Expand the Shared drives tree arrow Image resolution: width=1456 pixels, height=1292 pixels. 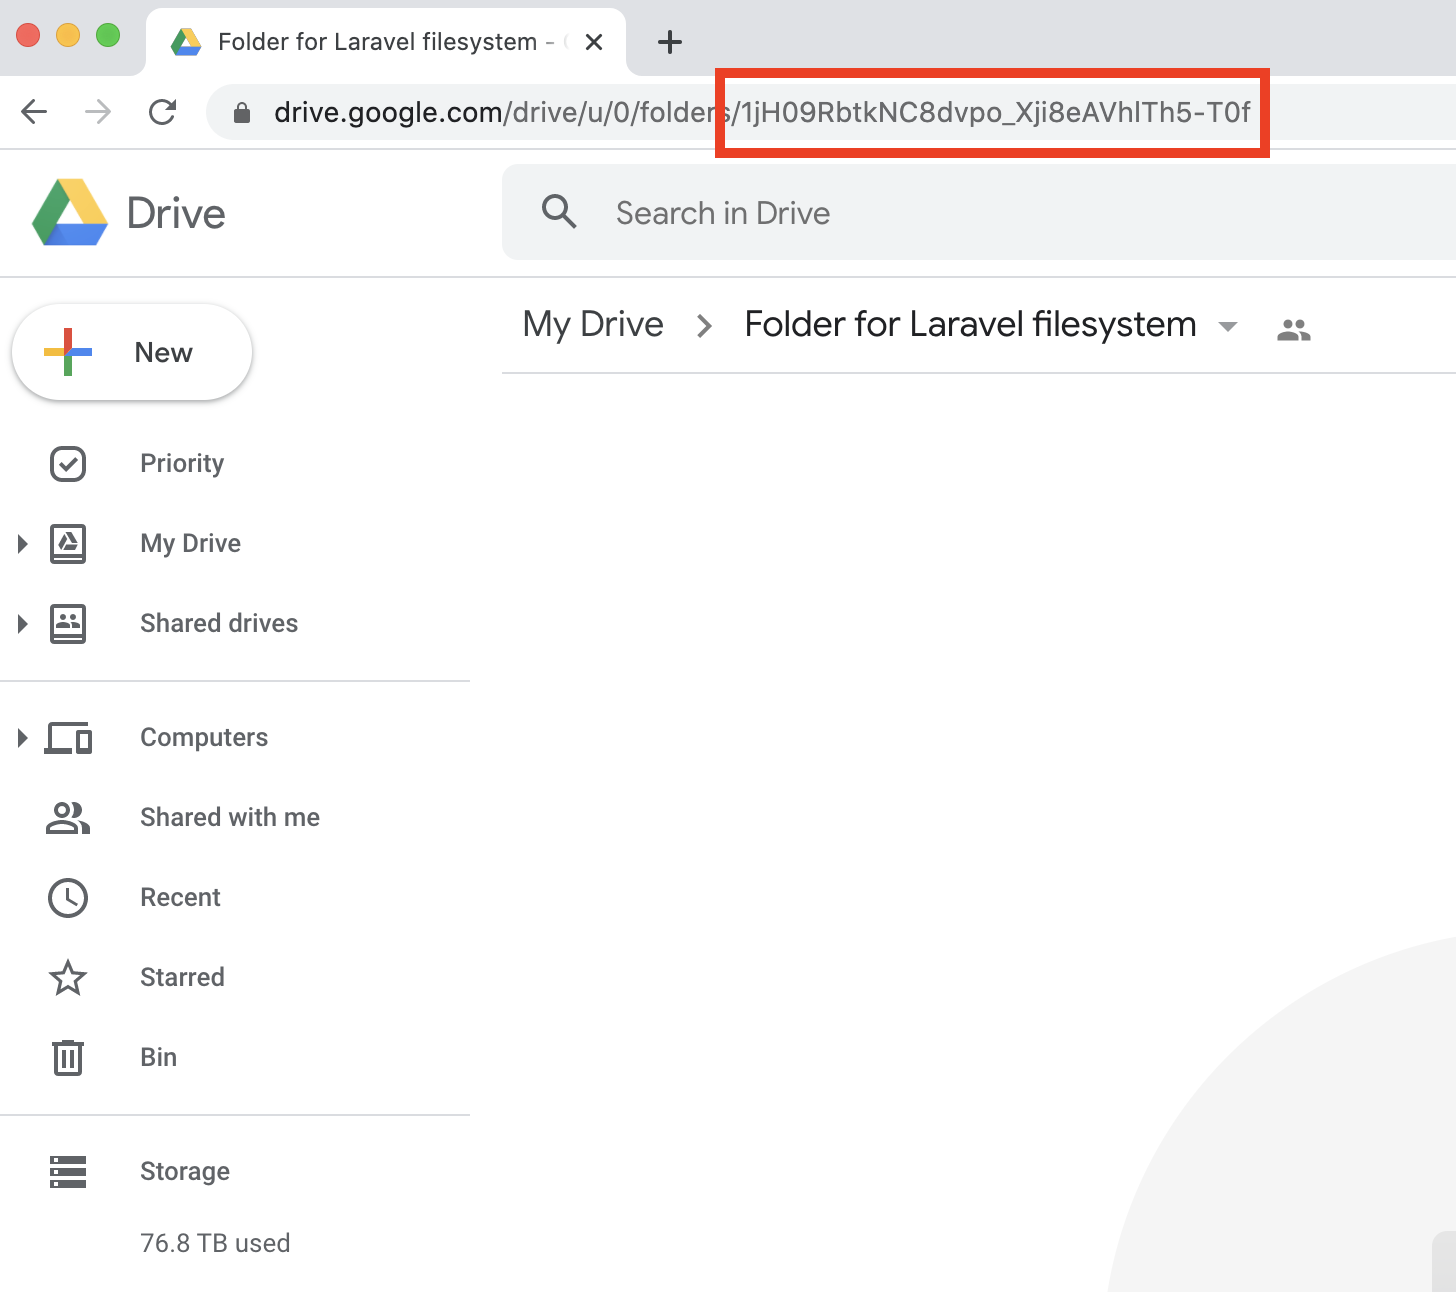pos(22,624)
